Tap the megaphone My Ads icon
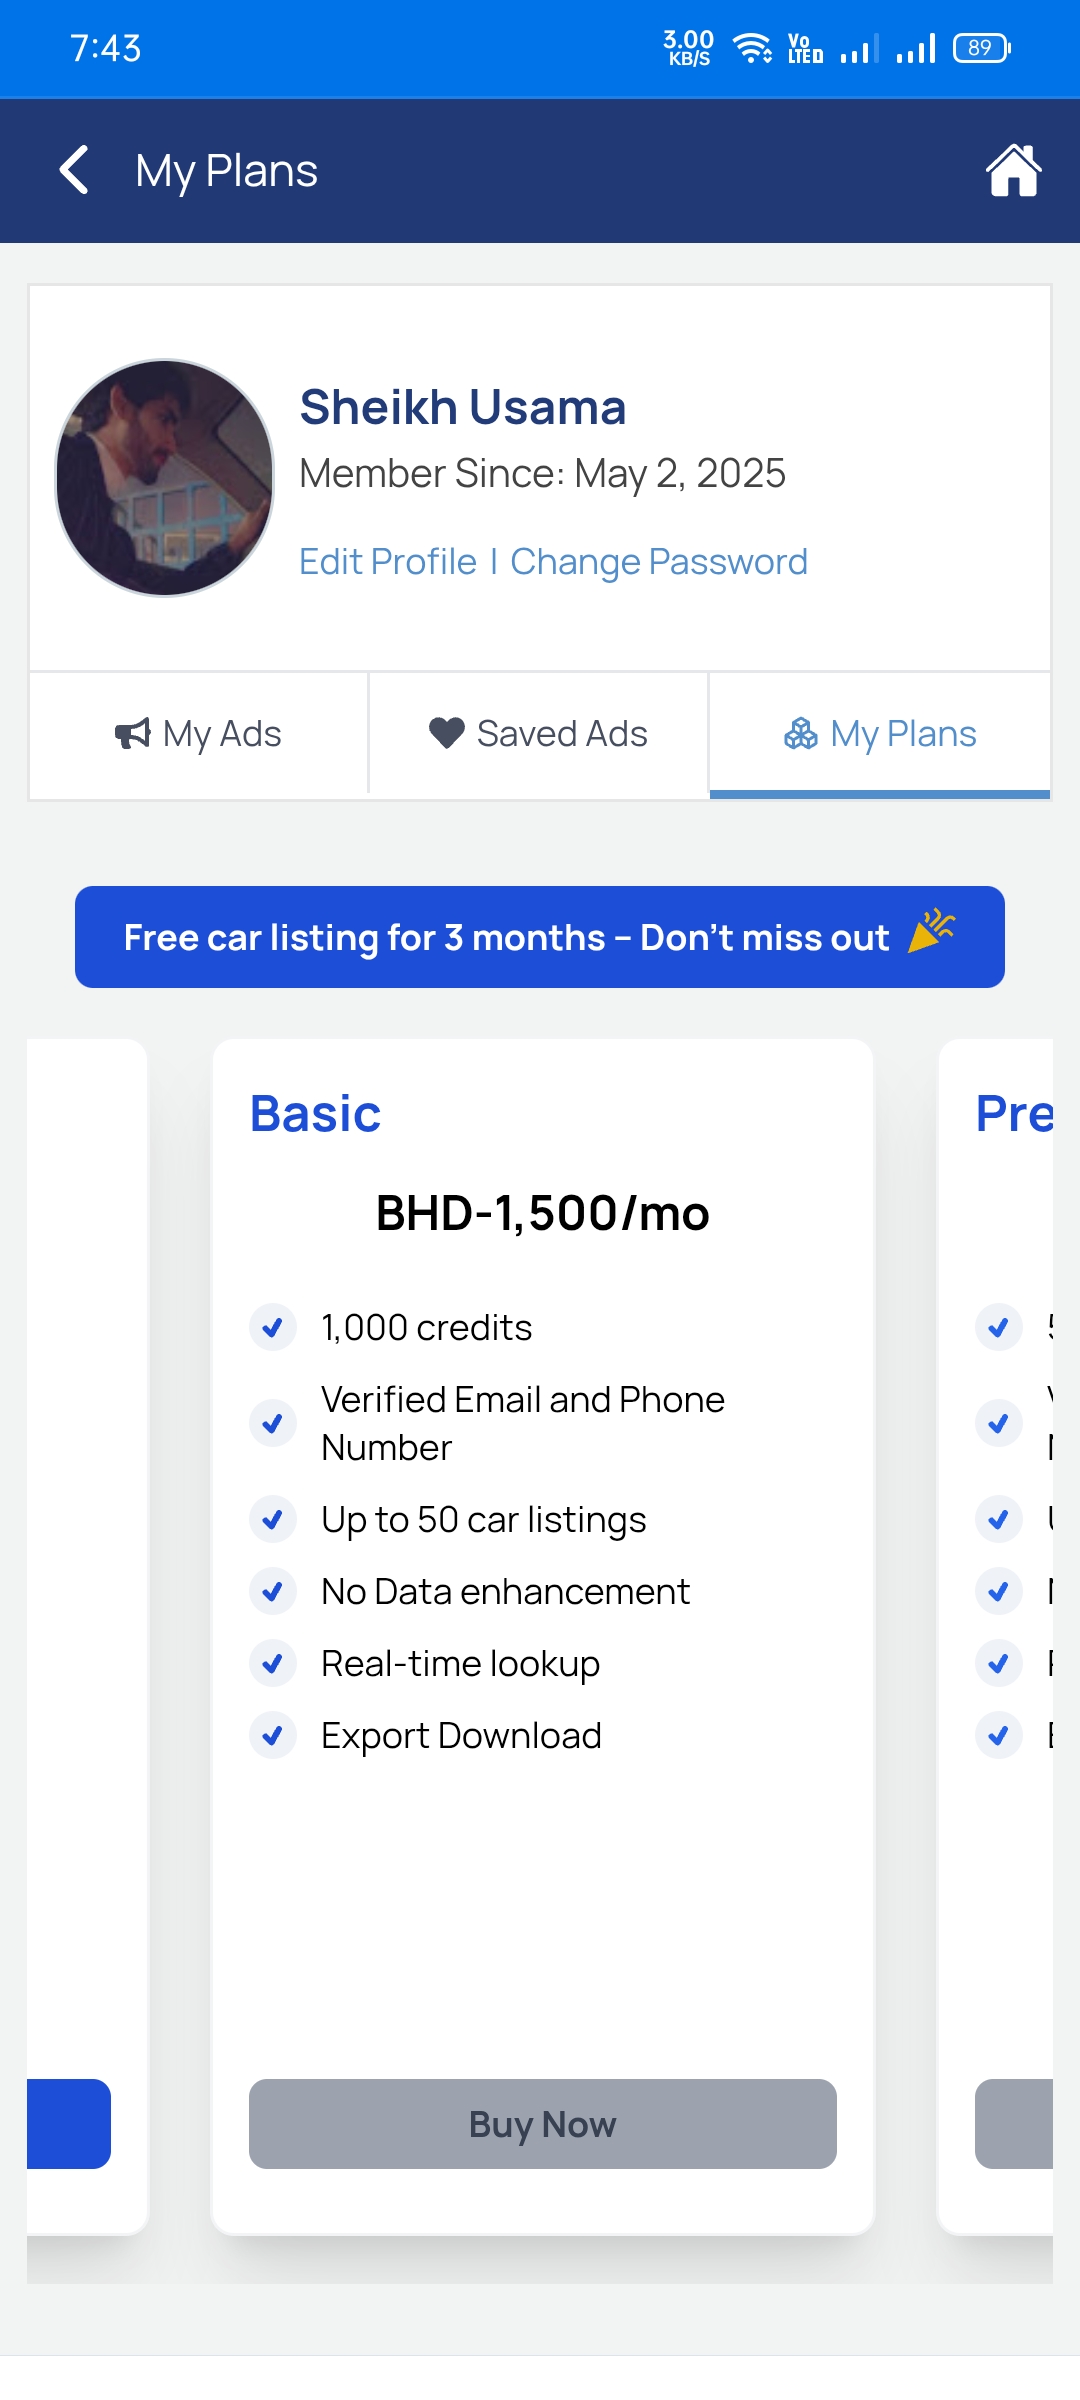The width and height of the screenshot is (1080, 2400). tap(132, 734)
